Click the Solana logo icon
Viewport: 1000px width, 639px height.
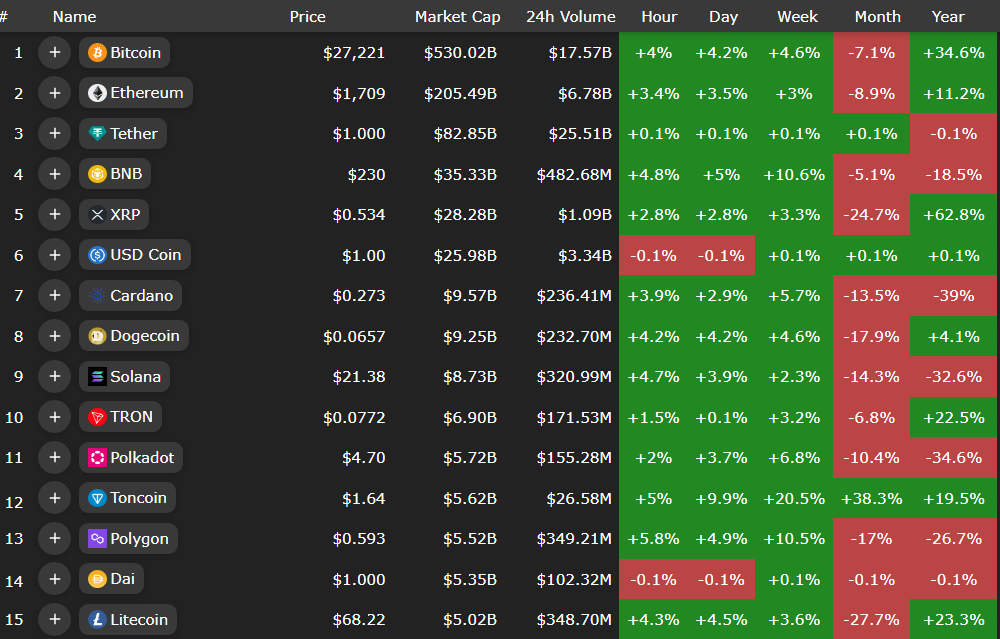pos(97,377)
